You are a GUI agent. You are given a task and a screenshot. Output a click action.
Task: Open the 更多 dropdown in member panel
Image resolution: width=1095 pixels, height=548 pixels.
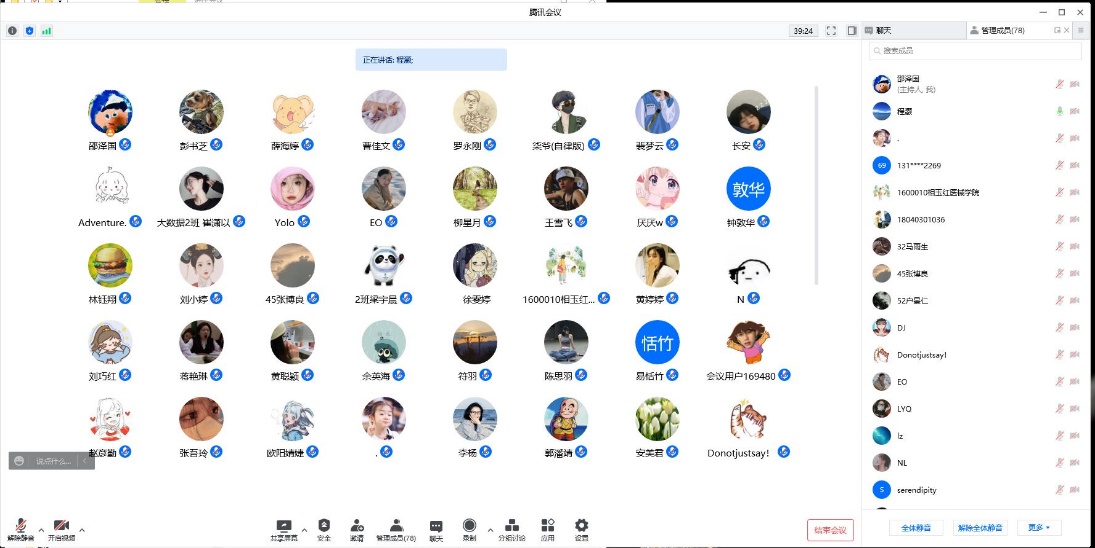coord(1039,528)
